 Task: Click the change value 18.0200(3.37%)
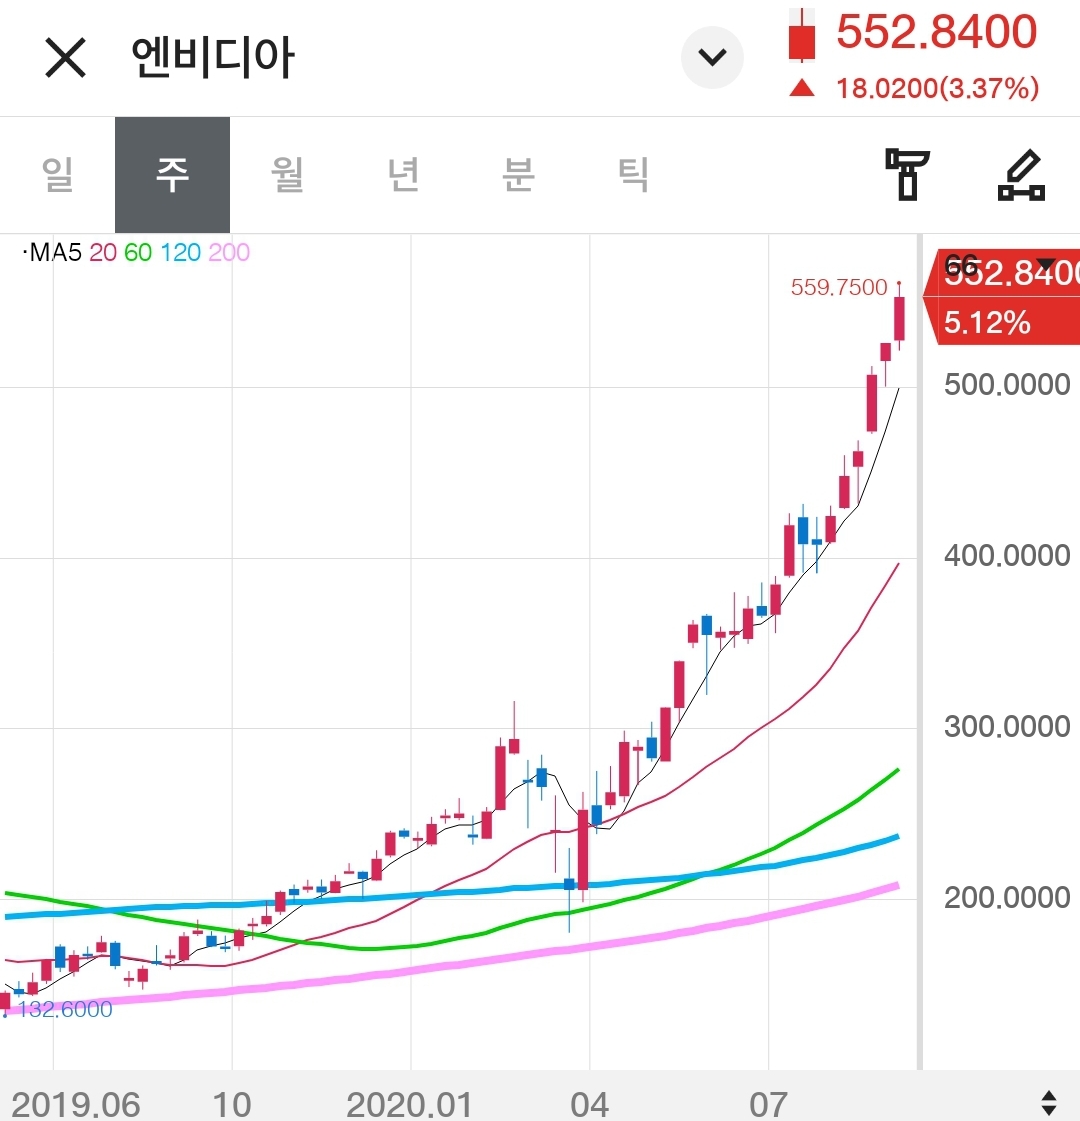tap(937, 89)
